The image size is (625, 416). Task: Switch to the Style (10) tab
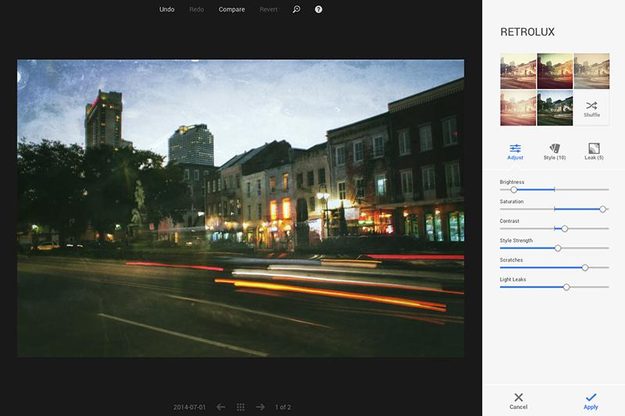(x=554, y=151)
